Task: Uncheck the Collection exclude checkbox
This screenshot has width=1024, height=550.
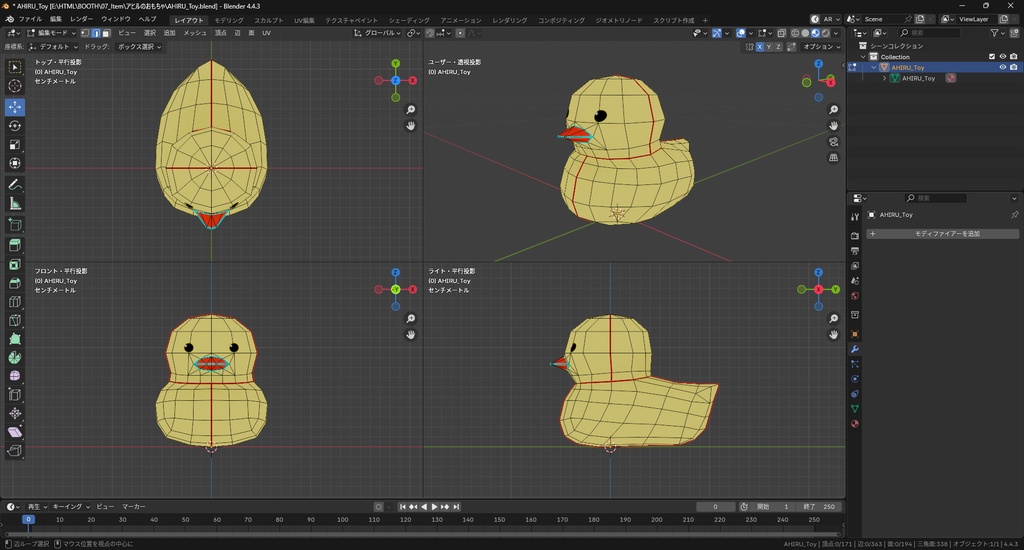Action: coord(992,57)
